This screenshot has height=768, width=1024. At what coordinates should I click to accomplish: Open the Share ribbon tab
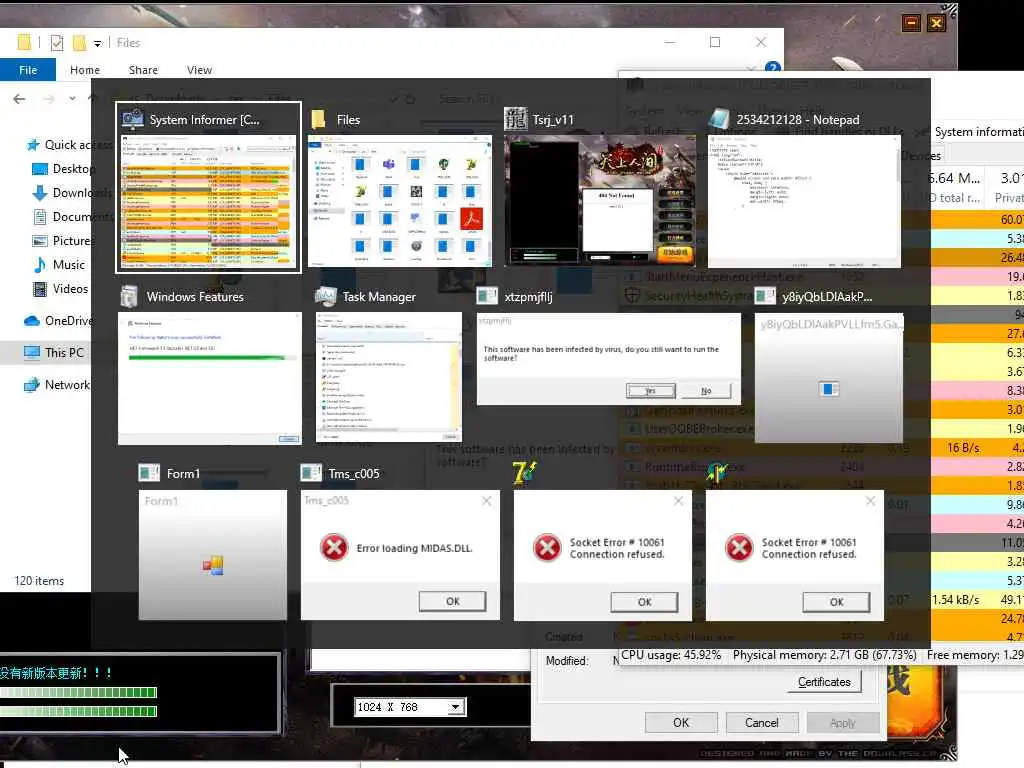(143, 70)
